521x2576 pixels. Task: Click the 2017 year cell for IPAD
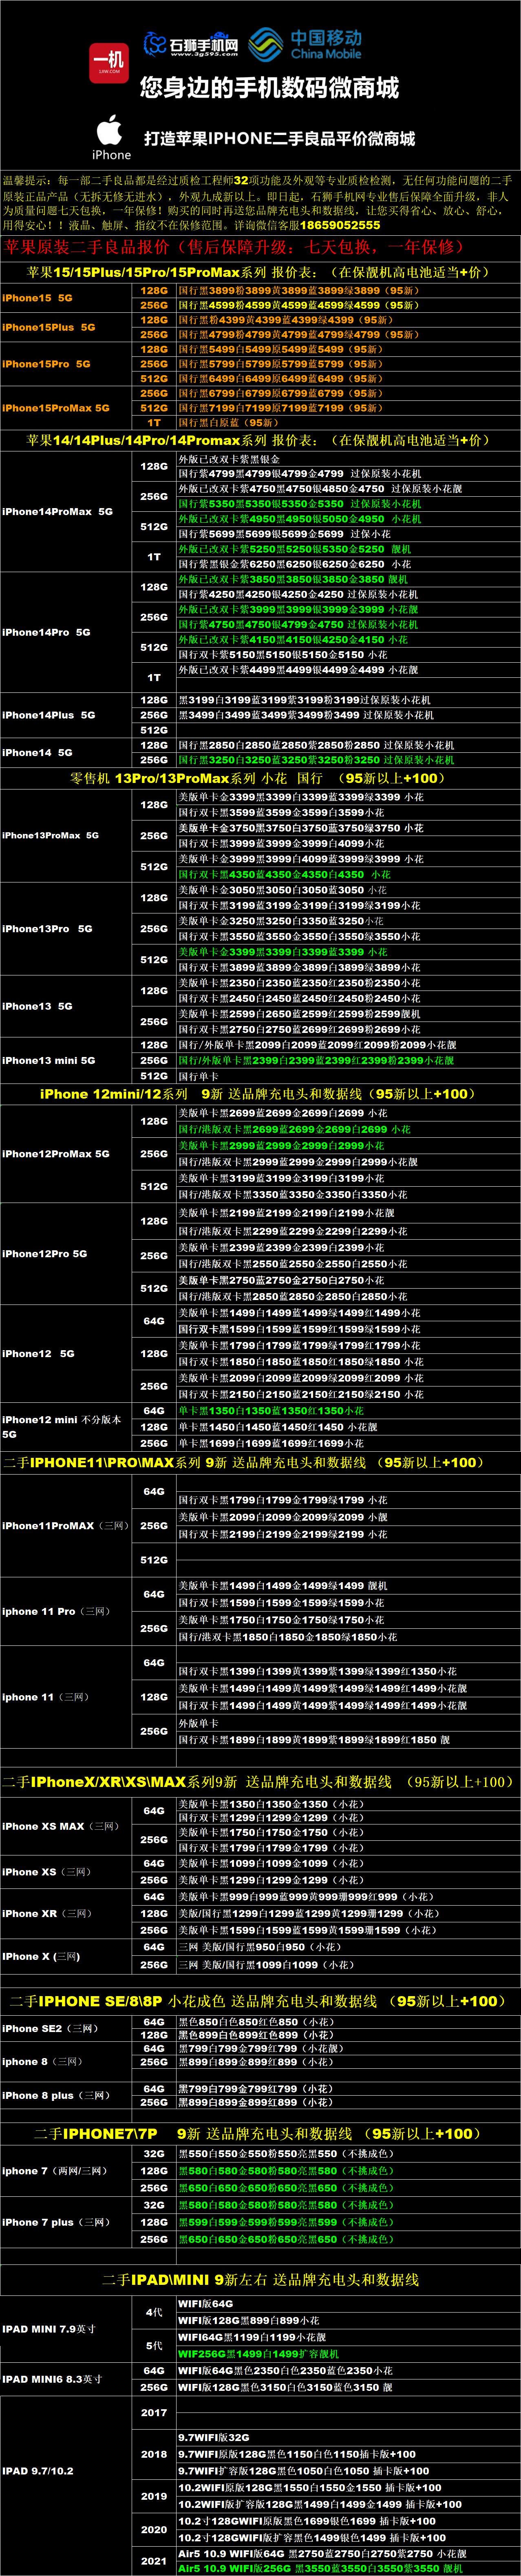tap(154, 2413)
